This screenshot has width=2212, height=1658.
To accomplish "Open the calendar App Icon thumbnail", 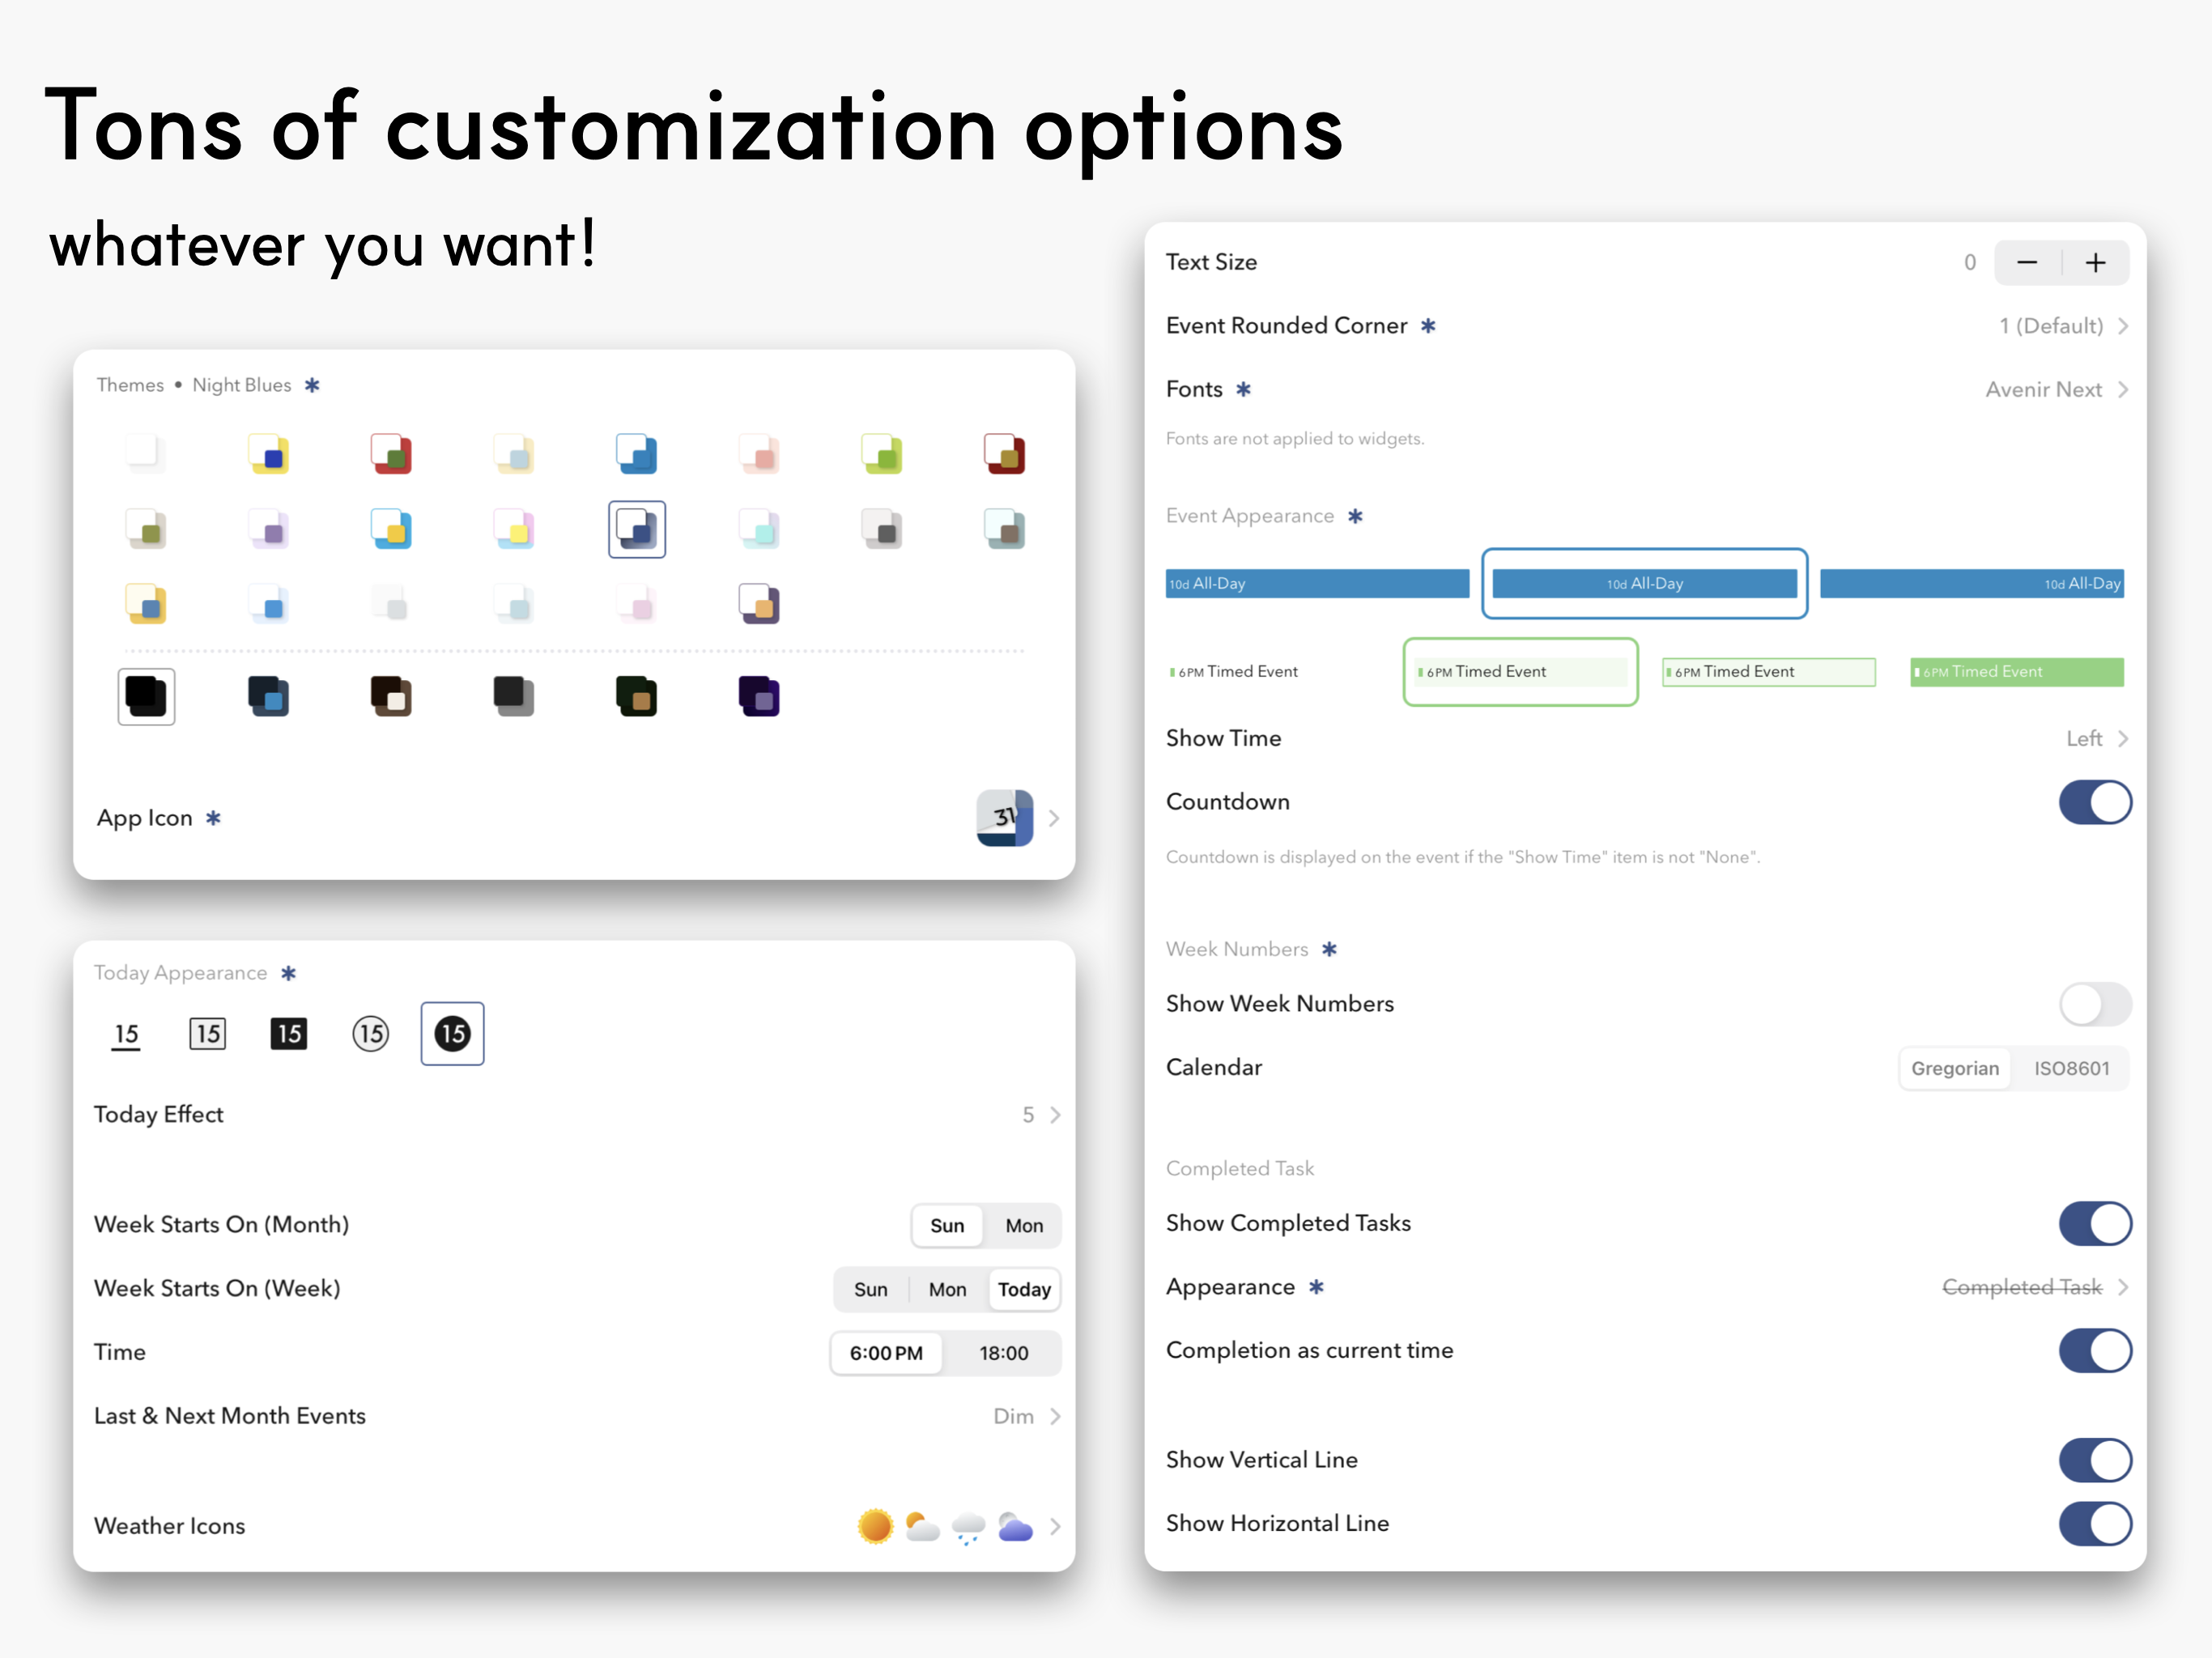I will click(1005, 818).
